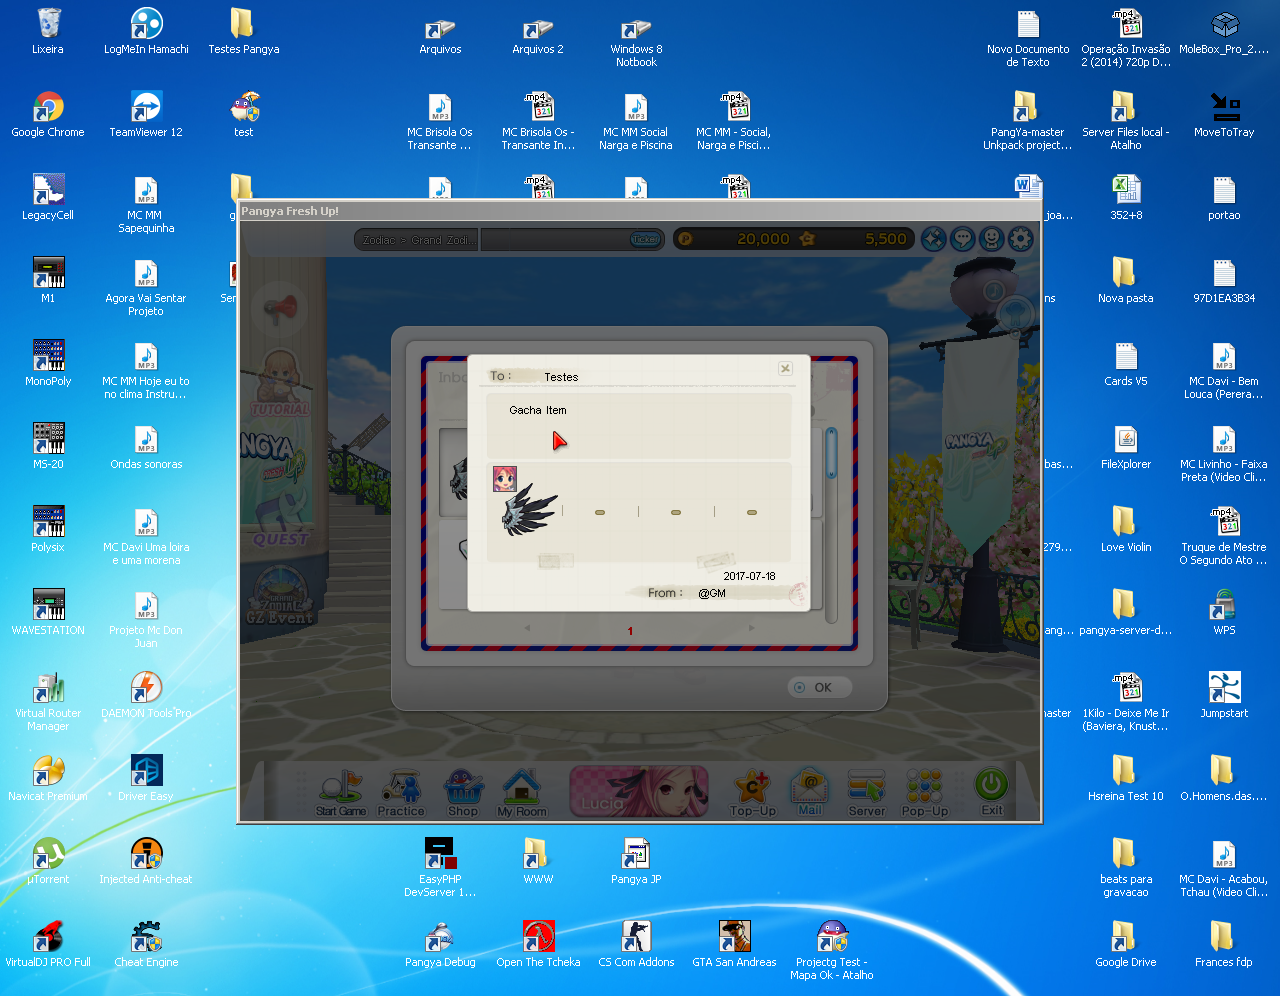This screenshot has height=996, width=1280.
Task: Select the EasyPHP DevServer desktop icon
Action: pyautogui.click(x=440, y=867)
